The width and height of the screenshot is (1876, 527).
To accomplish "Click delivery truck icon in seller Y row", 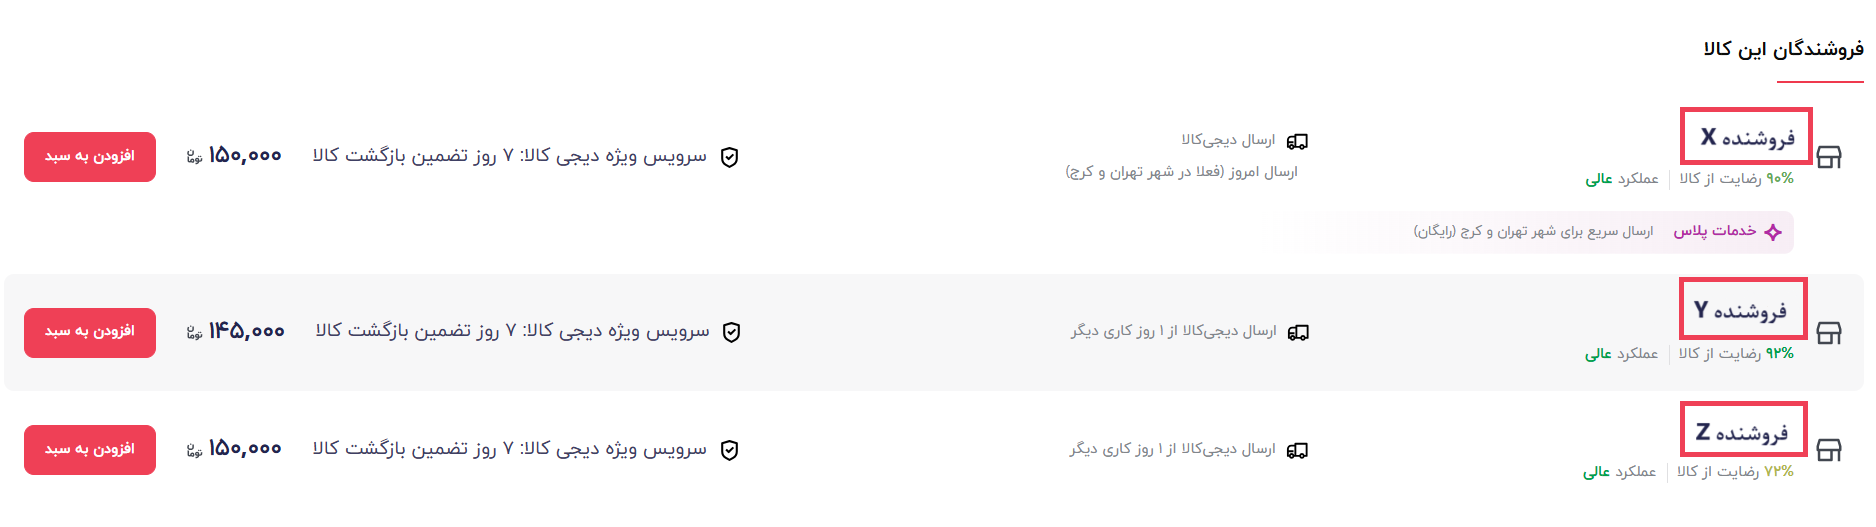I will click(x=1298, y=332).
